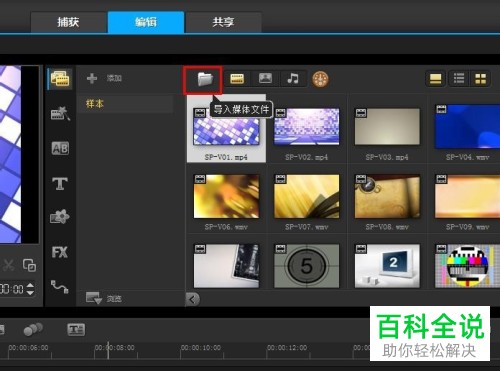Click the SP-V01.mp4 file name label
Screen dimensions: 500x371
226,157
